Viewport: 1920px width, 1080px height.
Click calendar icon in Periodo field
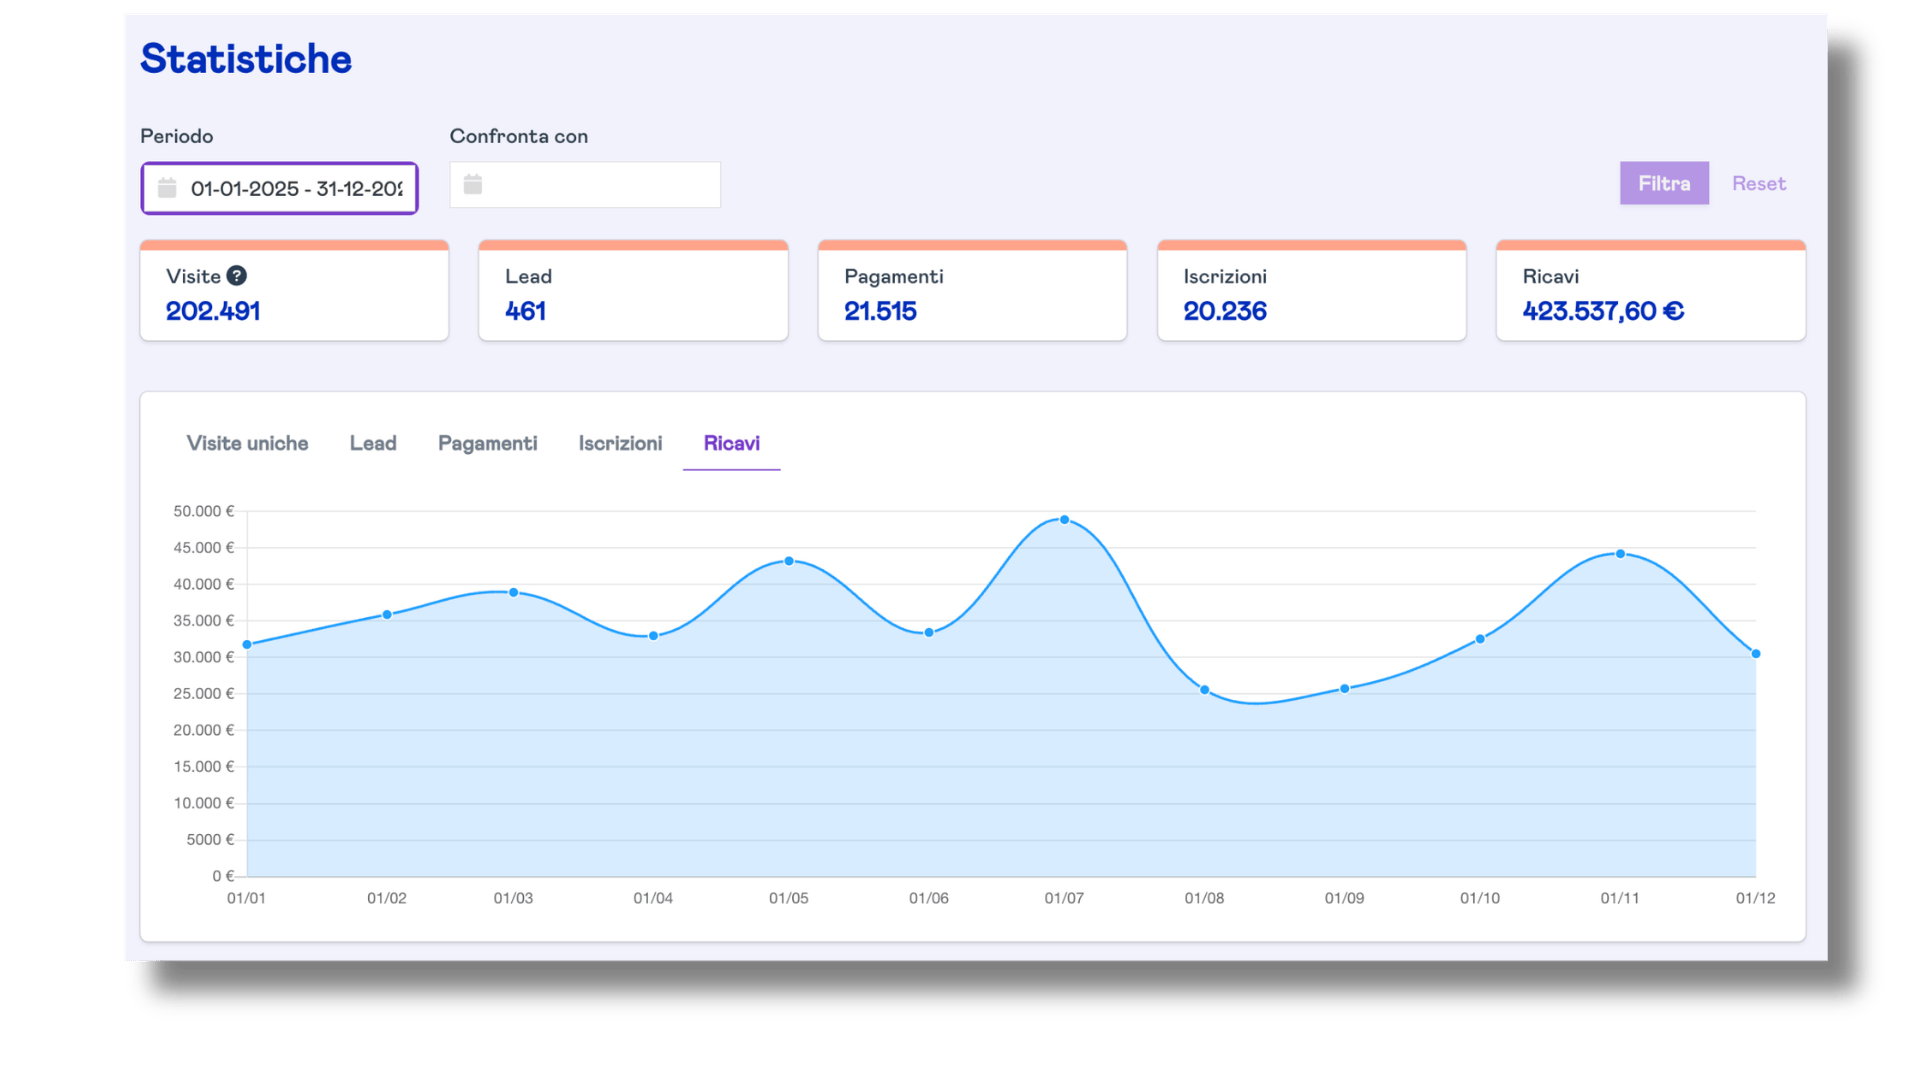coord(167,188)
